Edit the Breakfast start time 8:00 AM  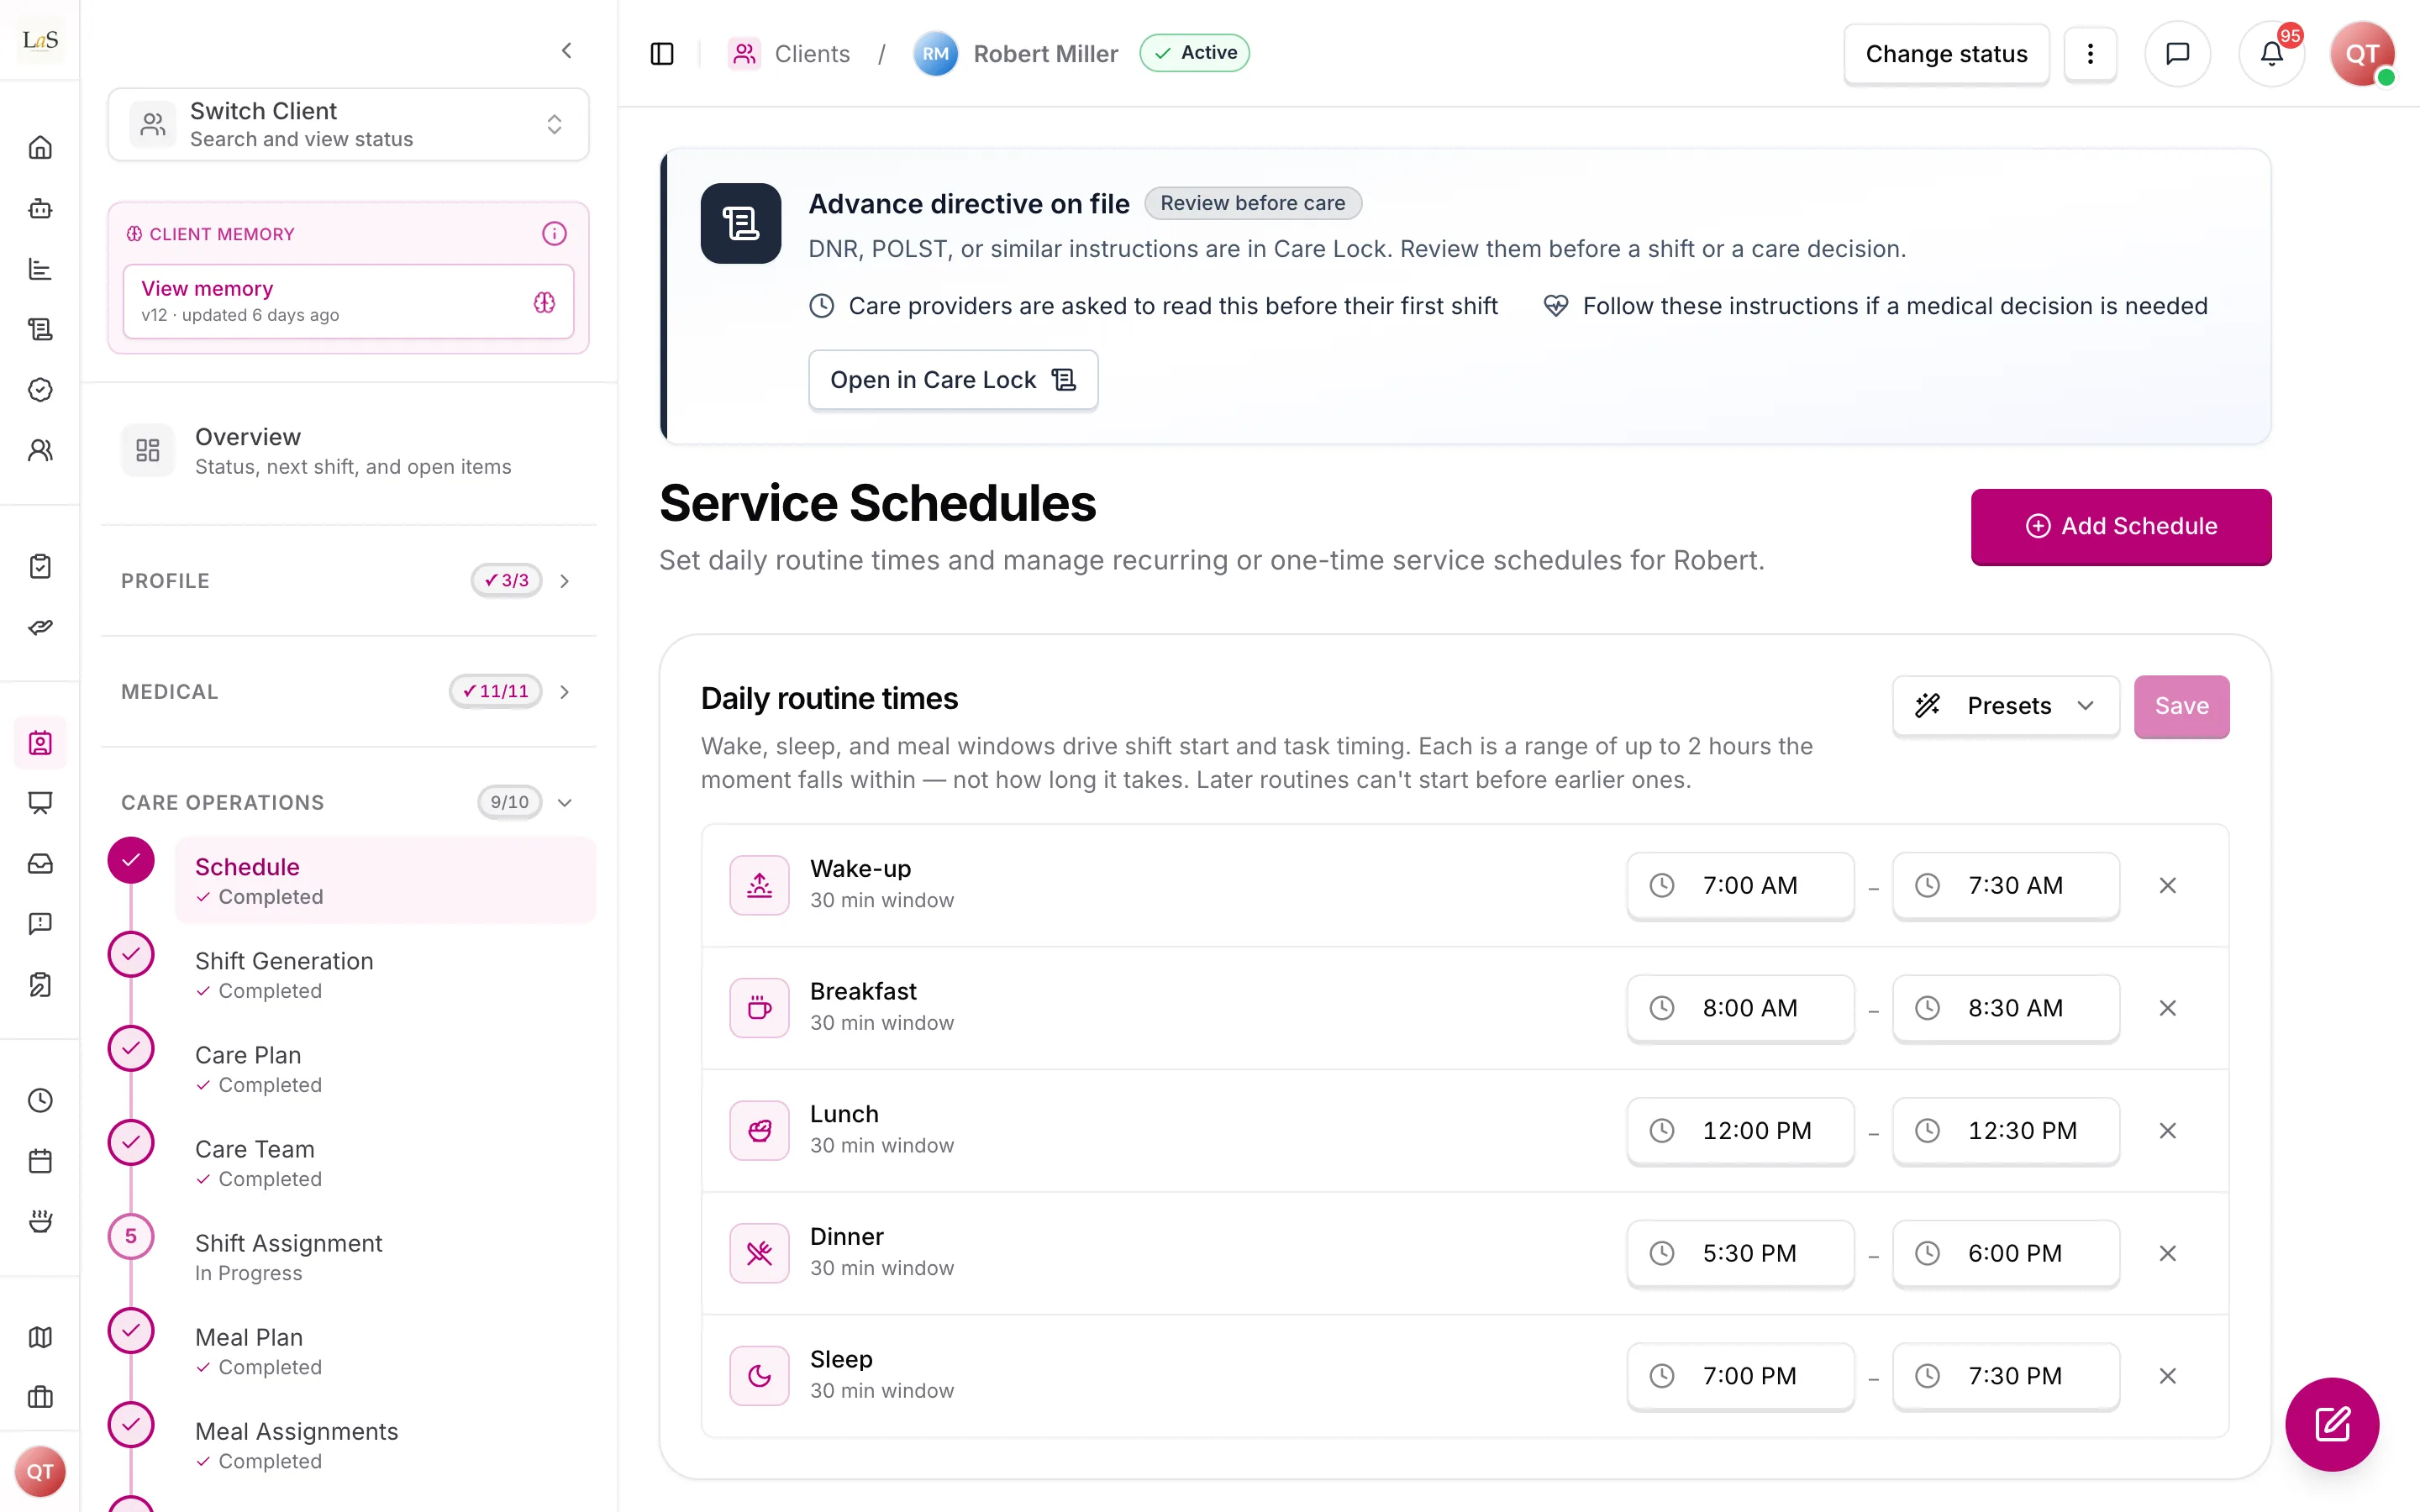coord(1740,1008)
